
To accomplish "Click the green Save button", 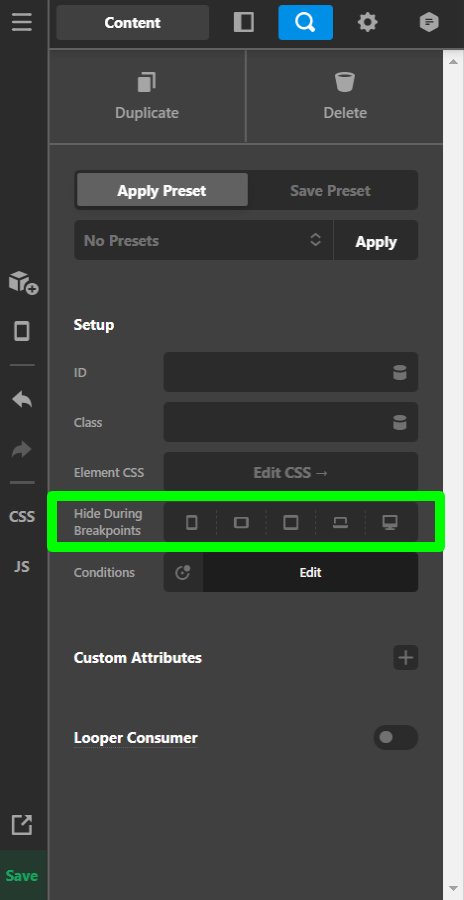I will pyautogui.click(x=22, y=875).
